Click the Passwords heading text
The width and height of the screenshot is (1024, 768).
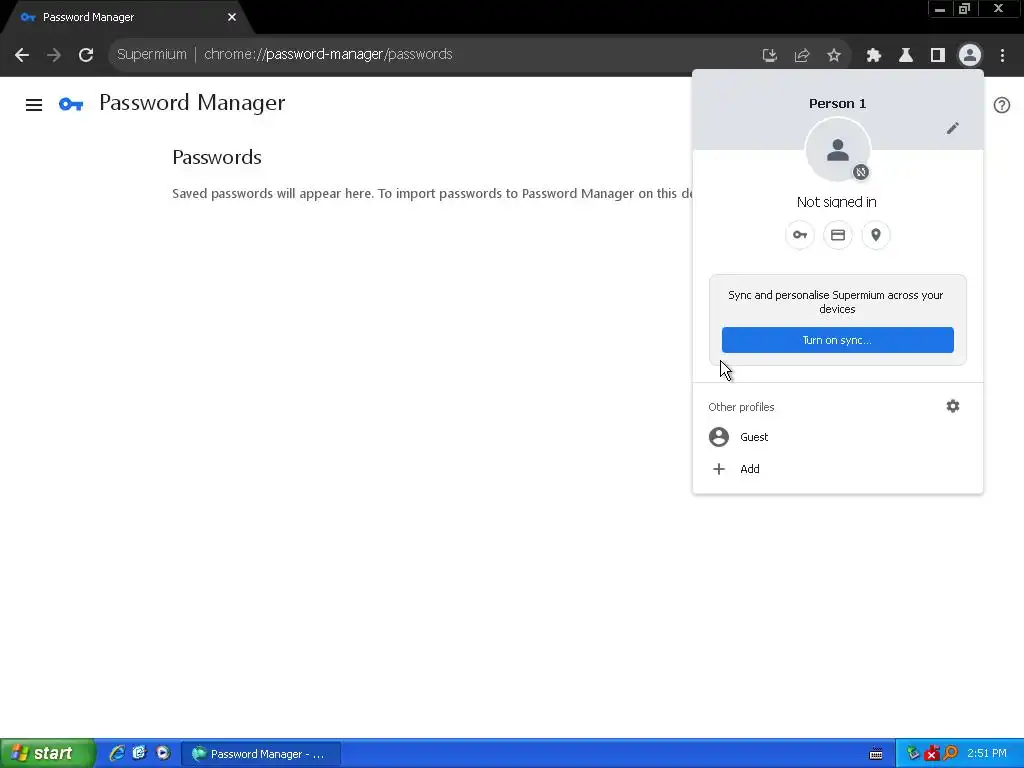pos(217,157)
